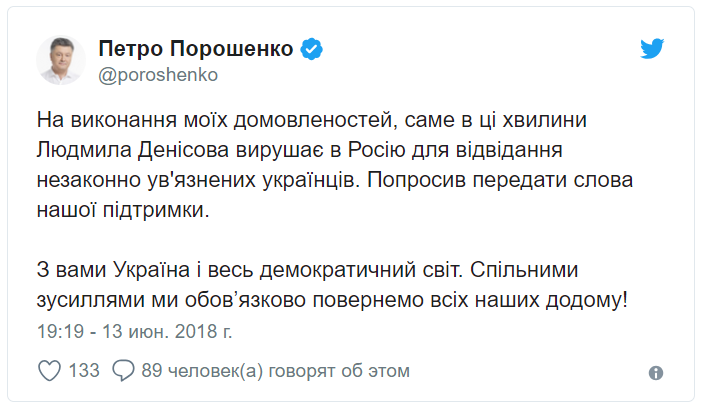Click the word 'Спільними' in the tweet

pyautogui.click(x=524, y=270)
